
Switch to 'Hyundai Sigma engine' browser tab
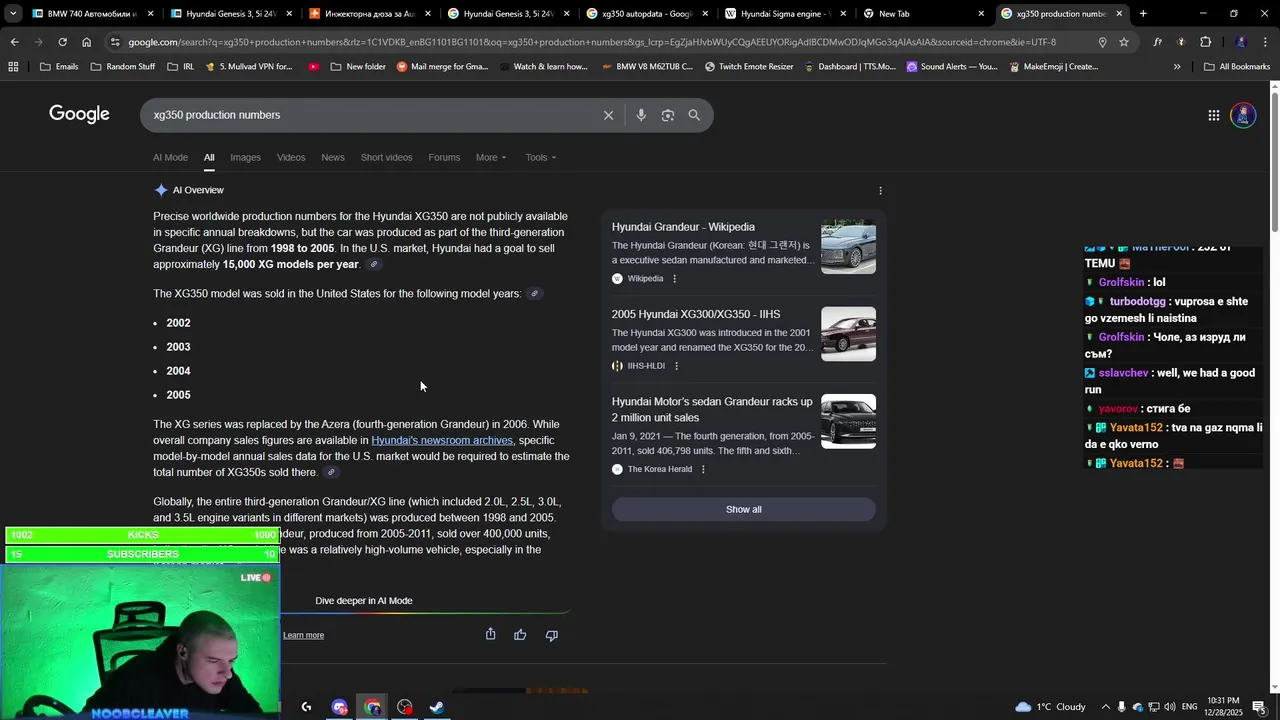coord(785,14)
